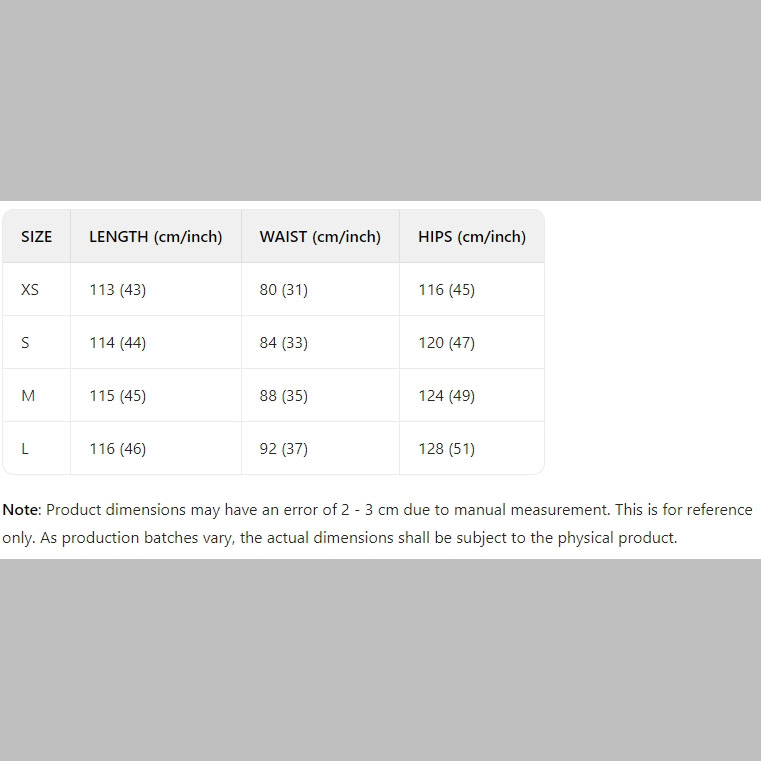Click the bold Note label below table
This screenshot has height=761, width=761.
20,510
